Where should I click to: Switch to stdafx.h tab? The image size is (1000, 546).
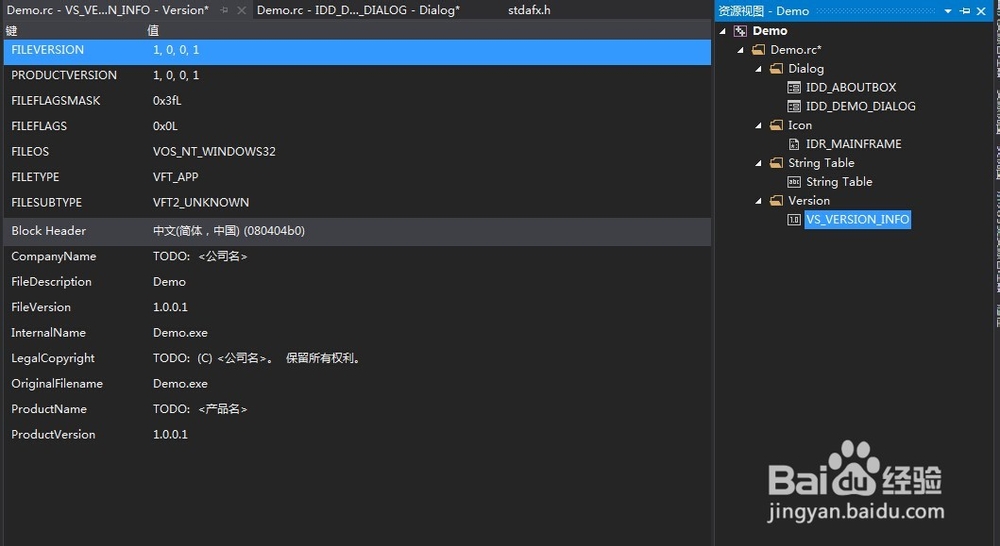pyautogui.click(x=529, y=10)
